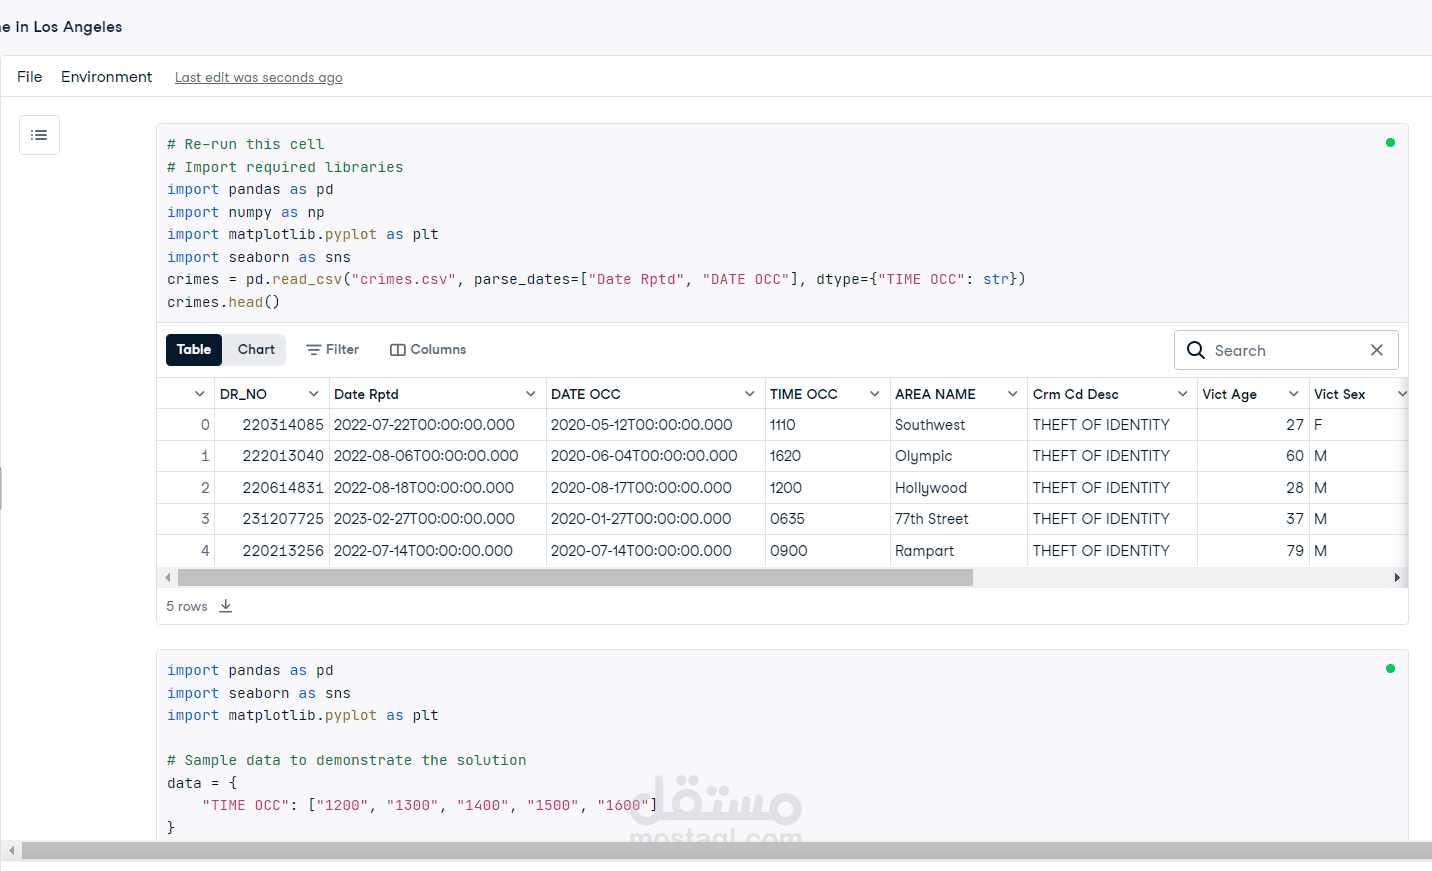Click table scrollbar right arrow
Screen dimensions: 1432x871
pos(1397,578)
